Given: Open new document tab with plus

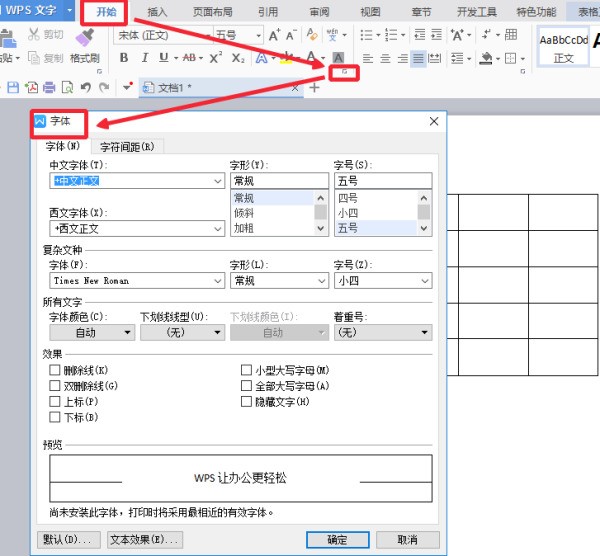Looking at the screenshot, I should (x=314, y=88).
